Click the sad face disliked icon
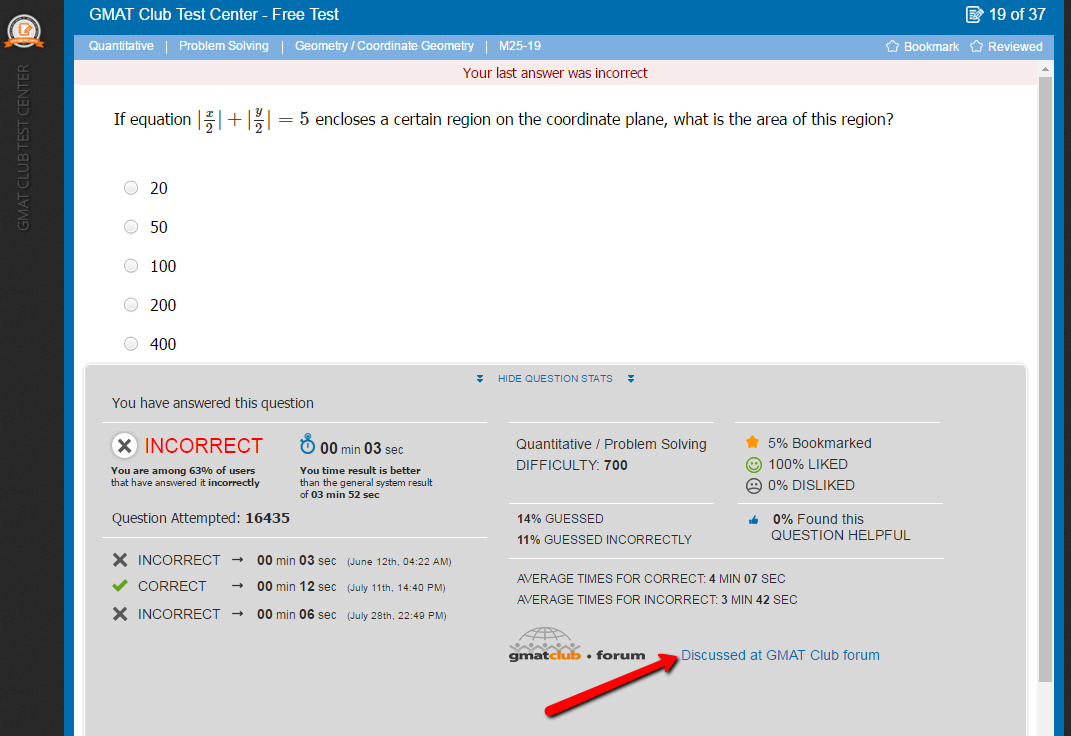1071x736 pixels. [x=753, y=486]
